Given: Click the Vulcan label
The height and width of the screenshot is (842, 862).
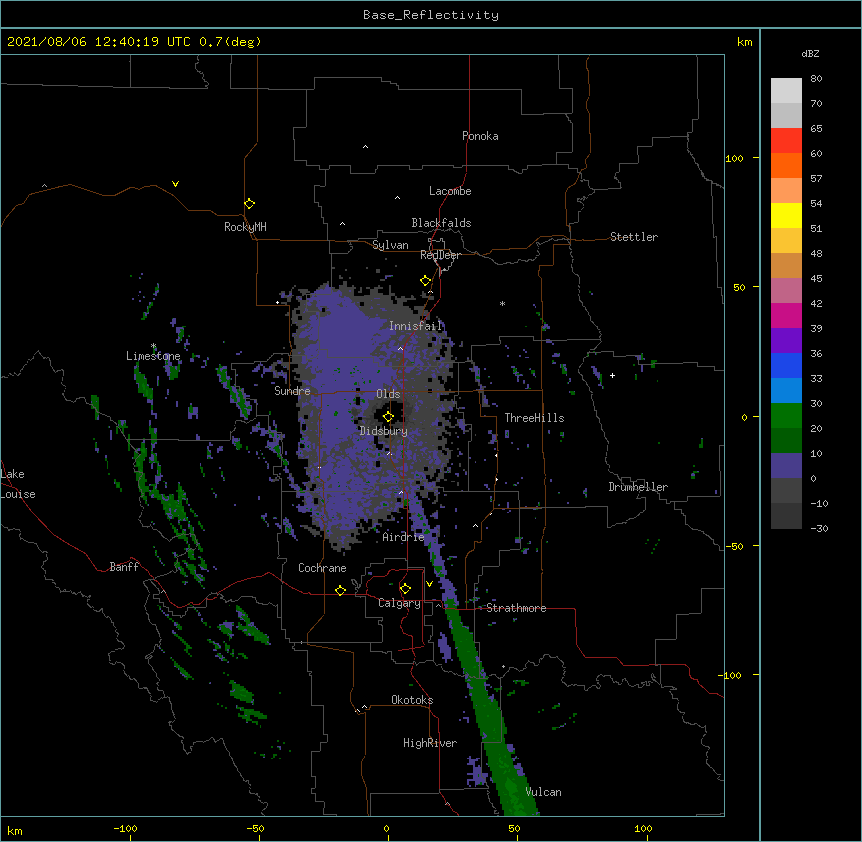Looking at the screenshot, I should [x=543, y=792].
